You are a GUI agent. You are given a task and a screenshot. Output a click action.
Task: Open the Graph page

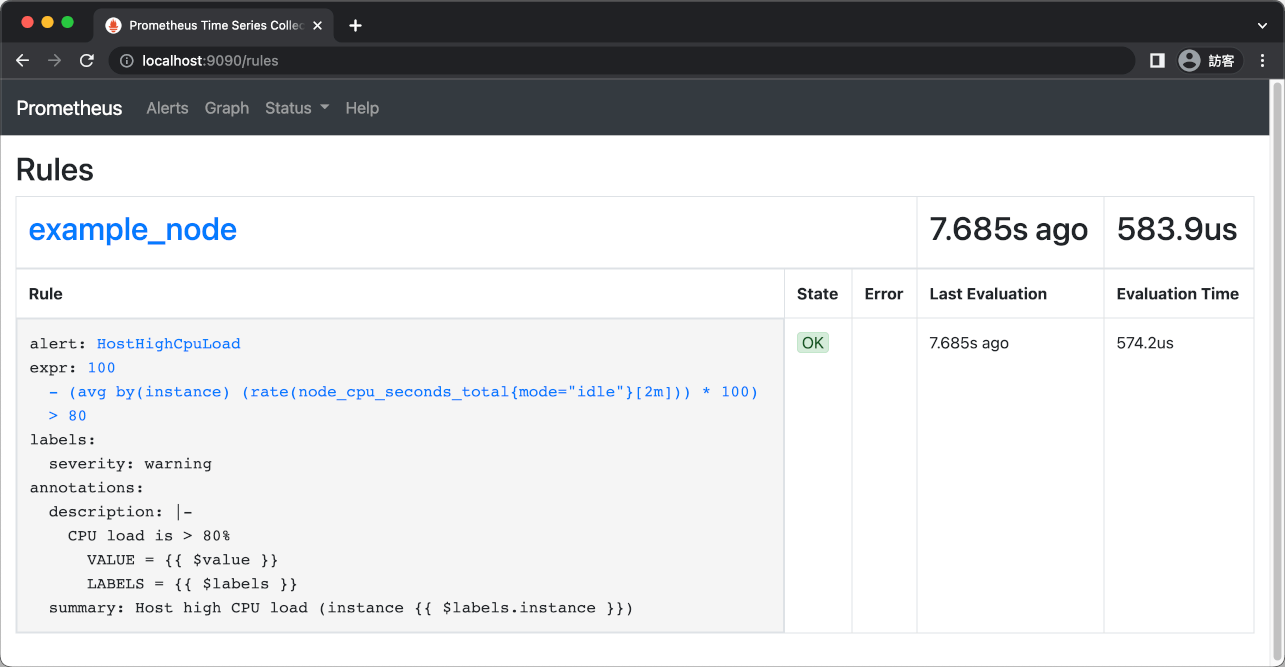coord(227,108)
